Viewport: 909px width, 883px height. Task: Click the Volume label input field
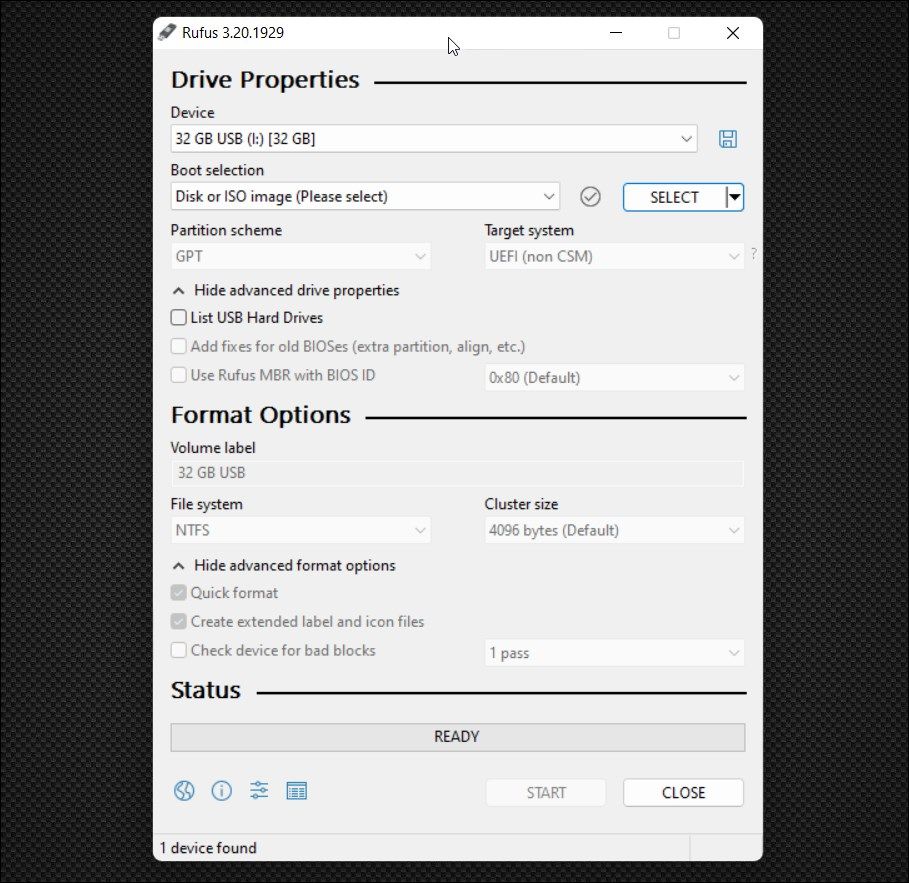(457, 473)
